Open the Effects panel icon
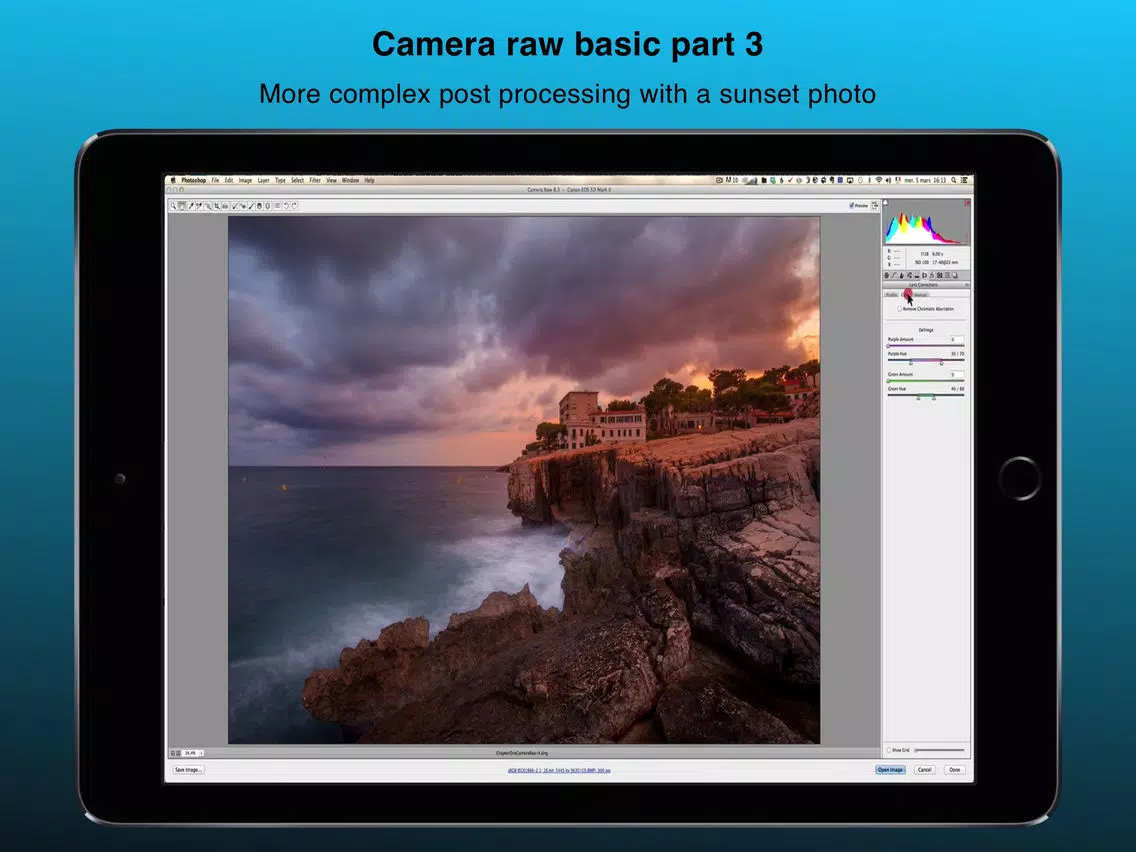Screen dimensions: 1136x852 pos(932,275)
